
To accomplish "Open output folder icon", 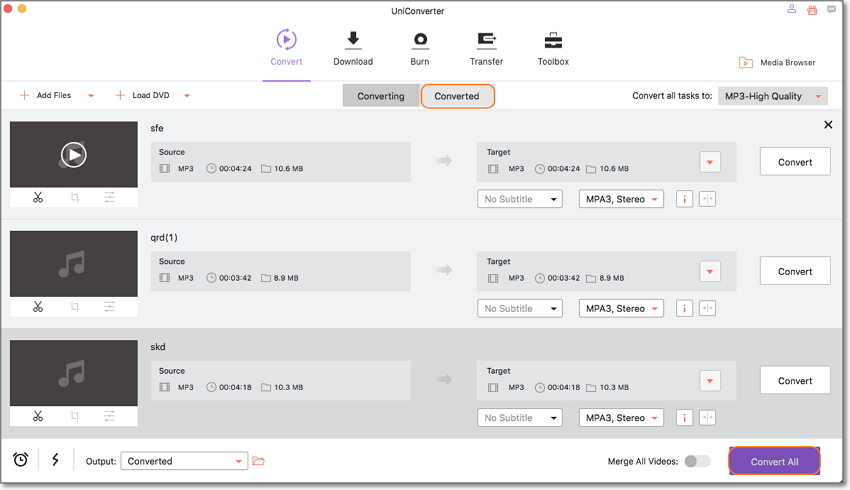I will click(x=259, y=461).
